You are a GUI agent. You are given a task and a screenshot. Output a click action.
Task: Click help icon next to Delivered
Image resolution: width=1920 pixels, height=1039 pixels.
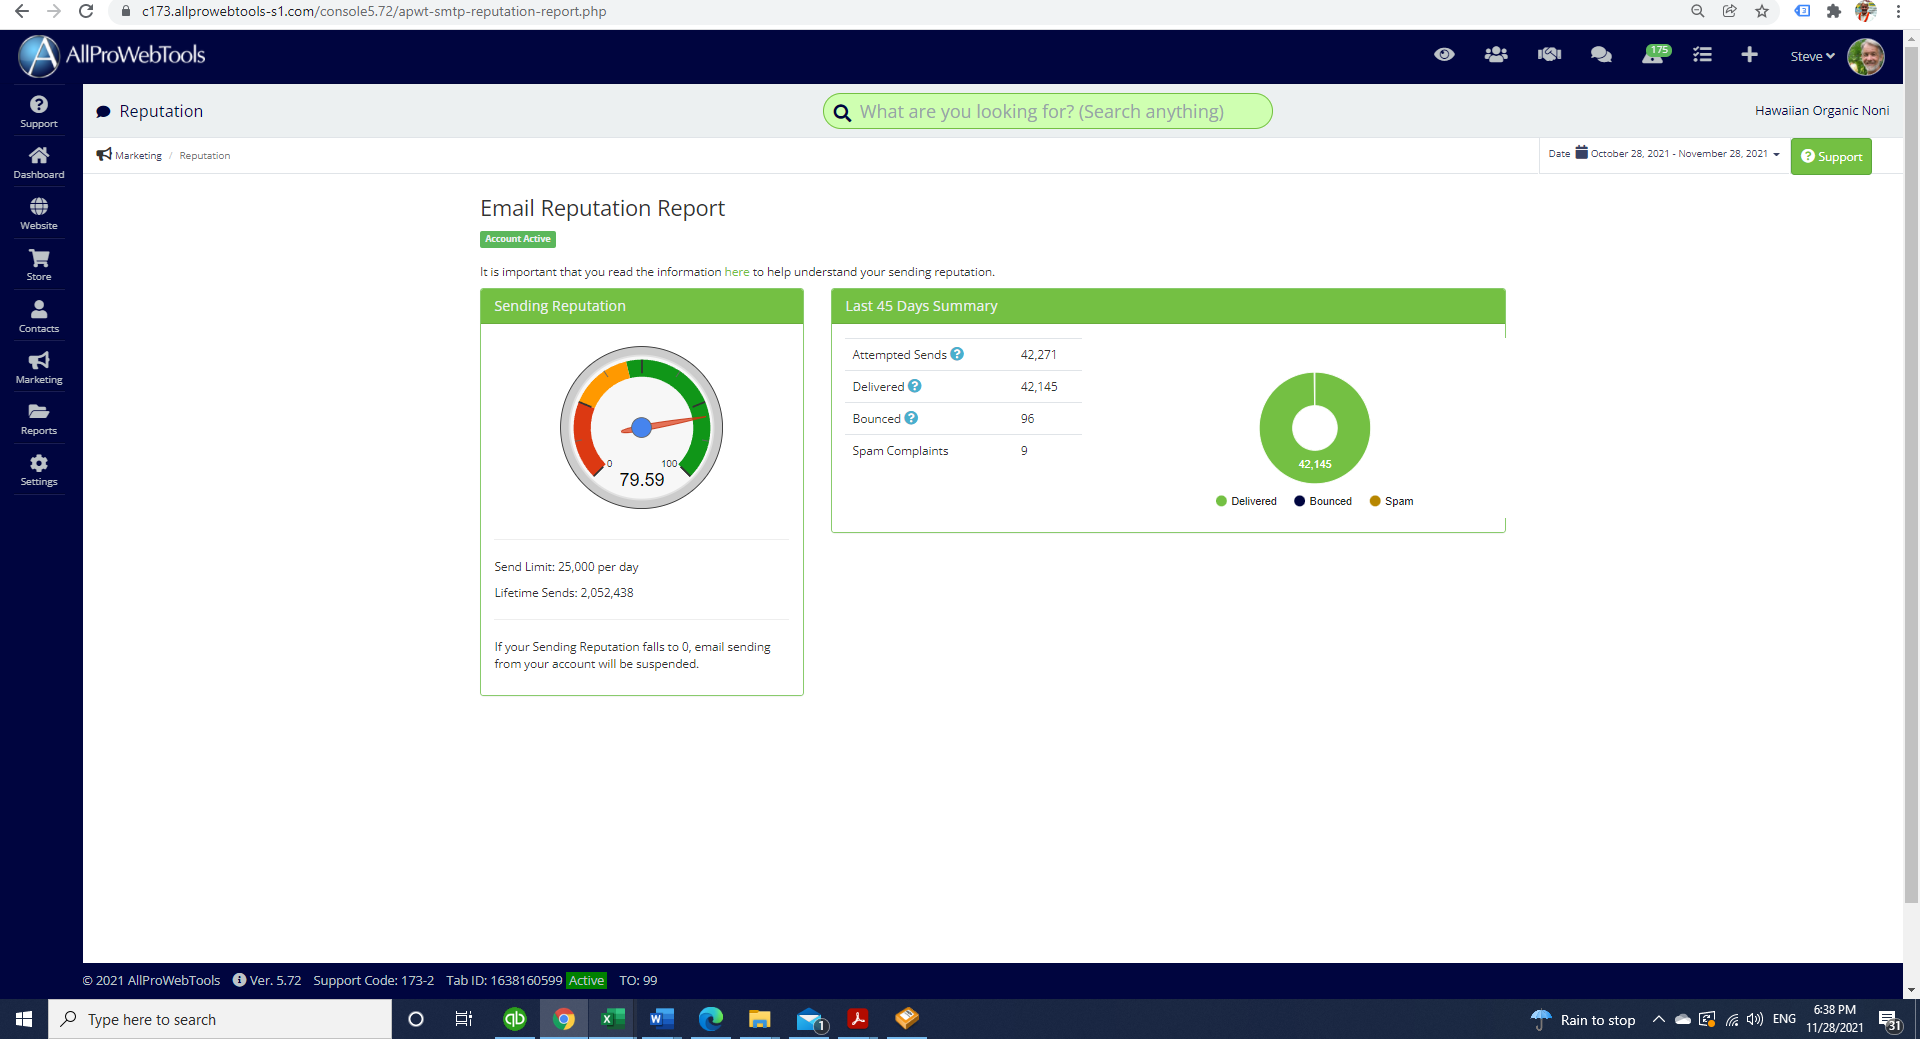coord(915,386)
